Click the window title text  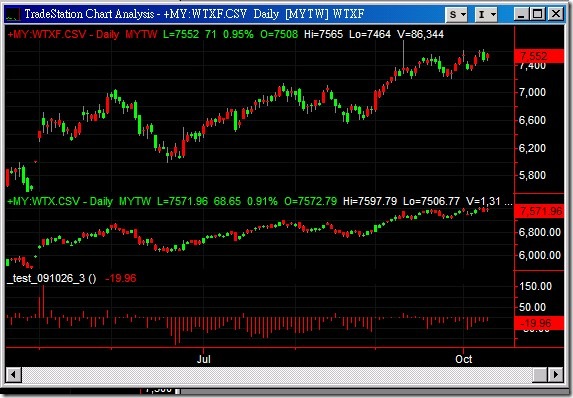[x=194, y=14]
